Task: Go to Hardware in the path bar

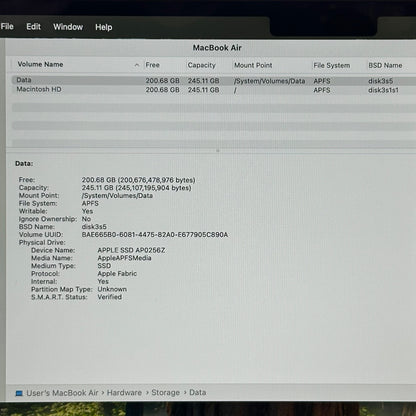Action: click(124, 393)
